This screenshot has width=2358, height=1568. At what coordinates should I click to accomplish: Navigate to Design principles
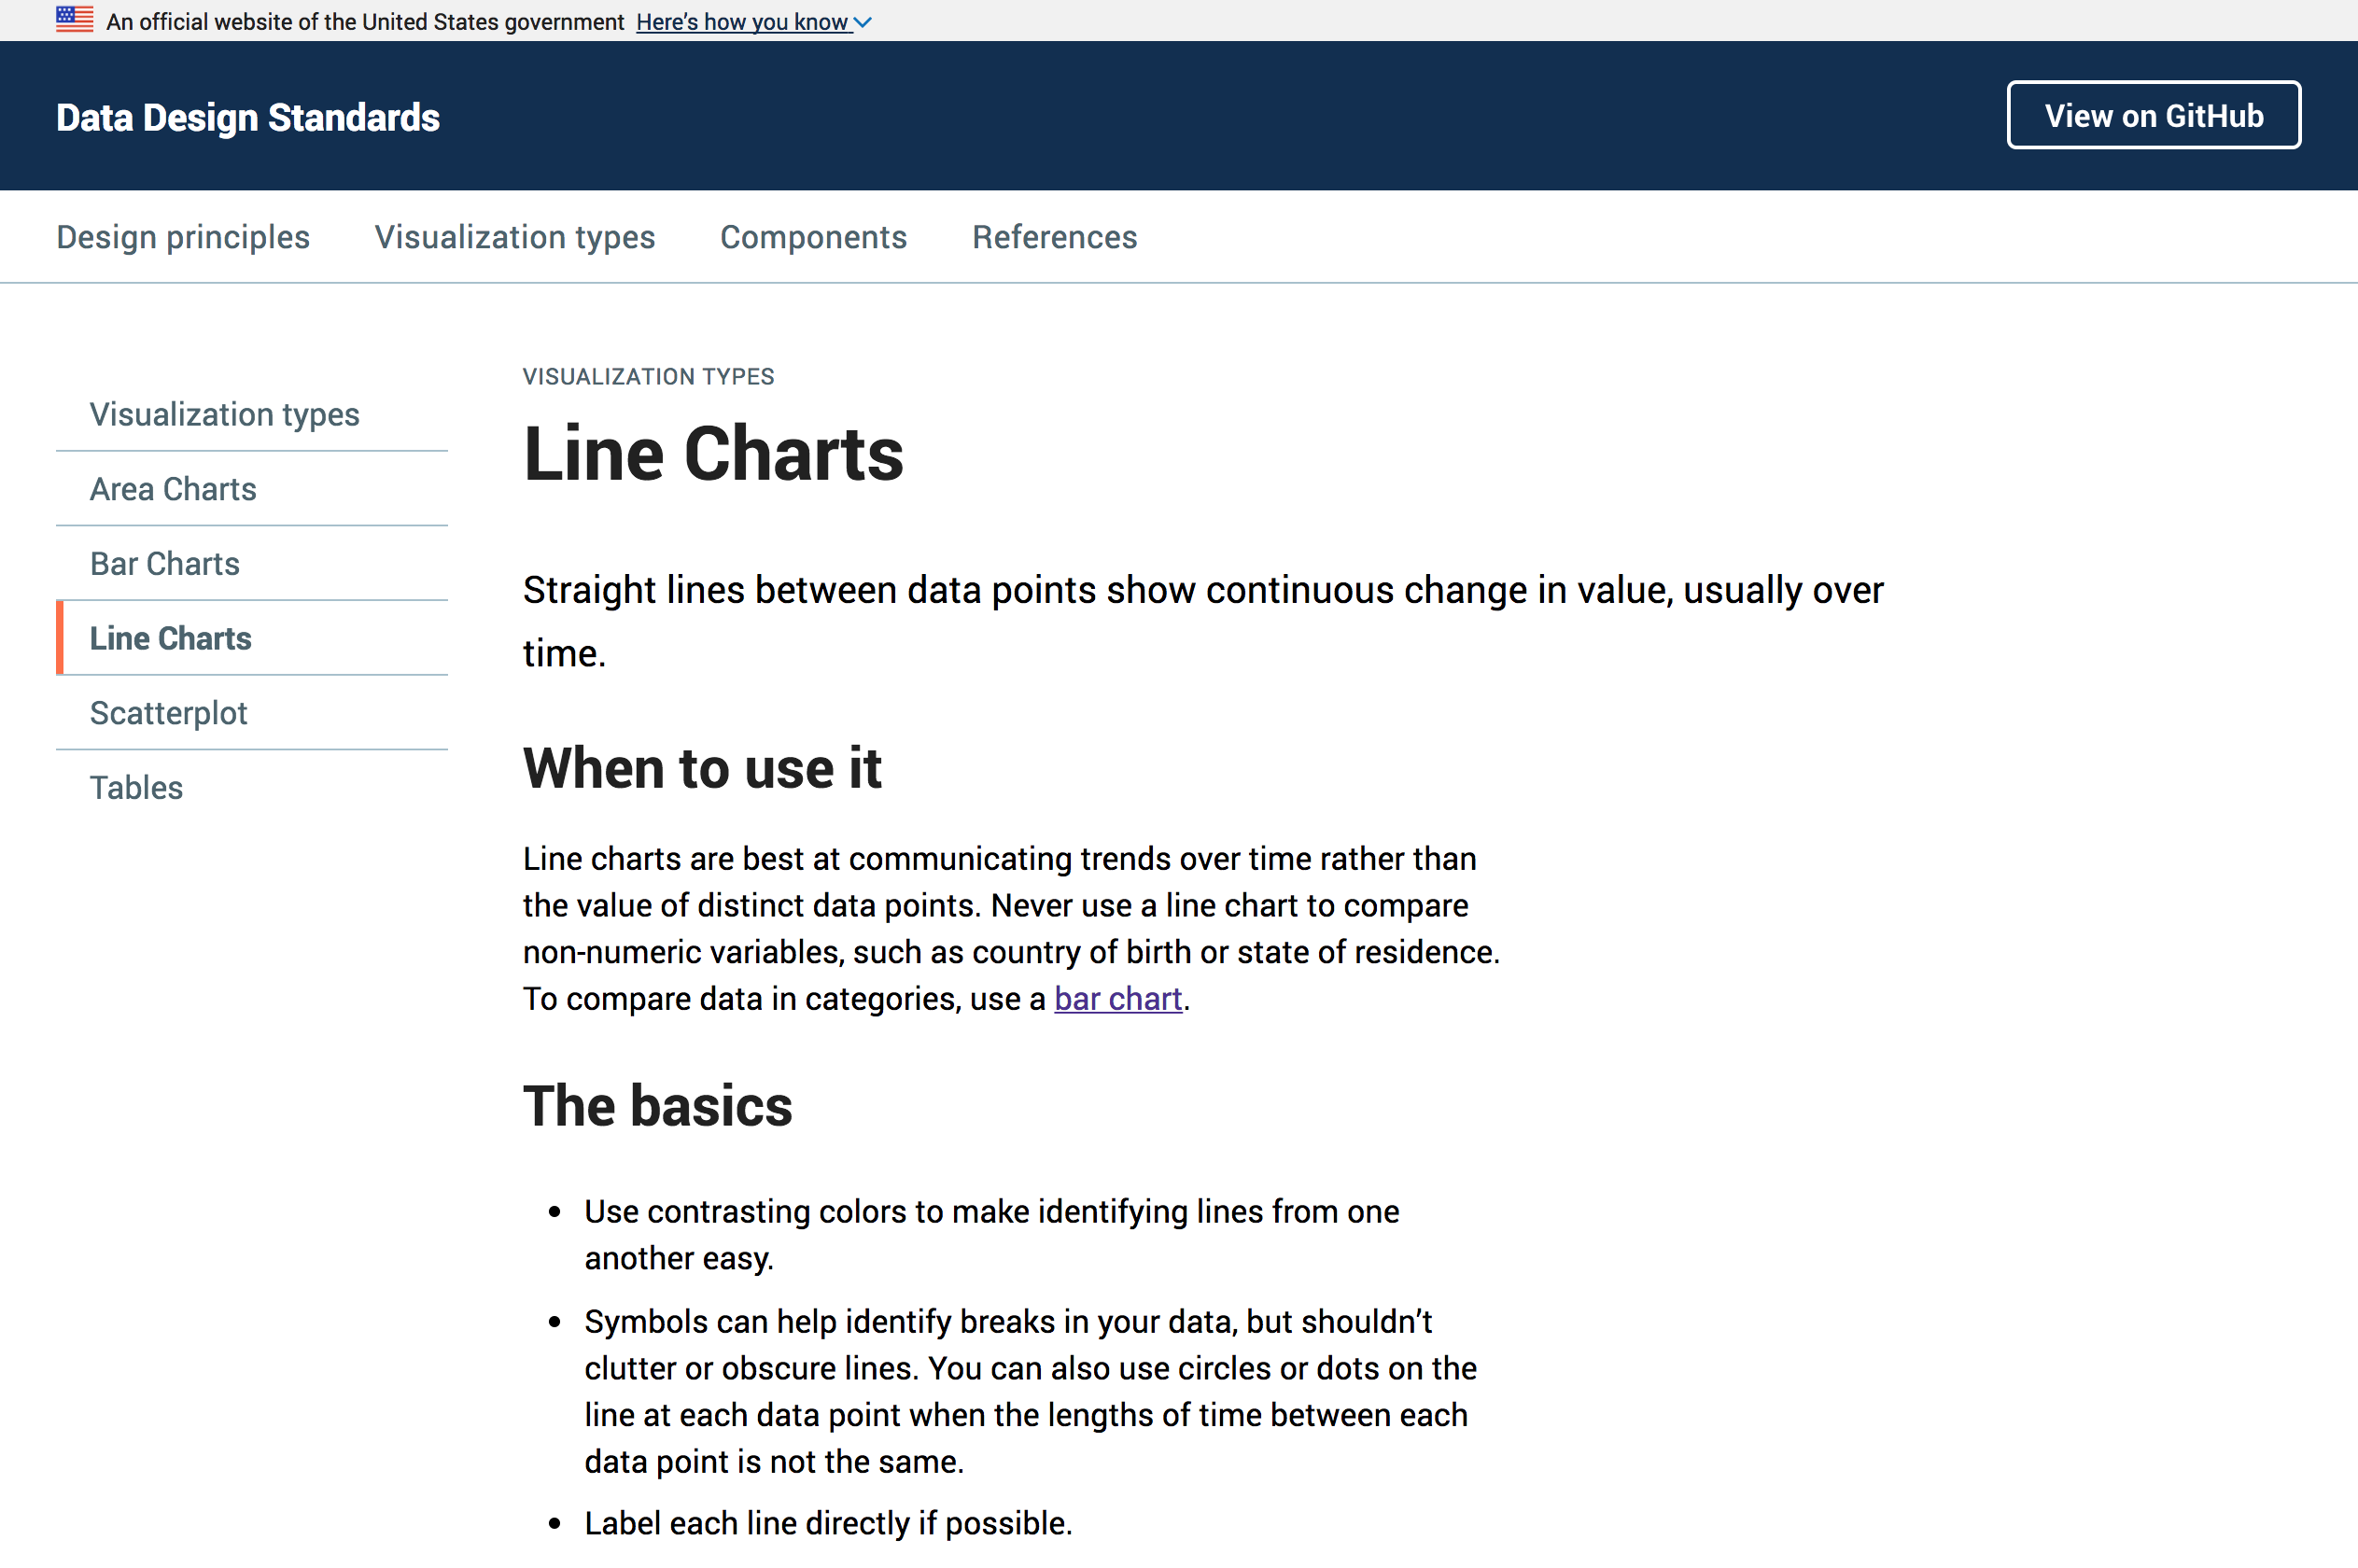[182, 237]
